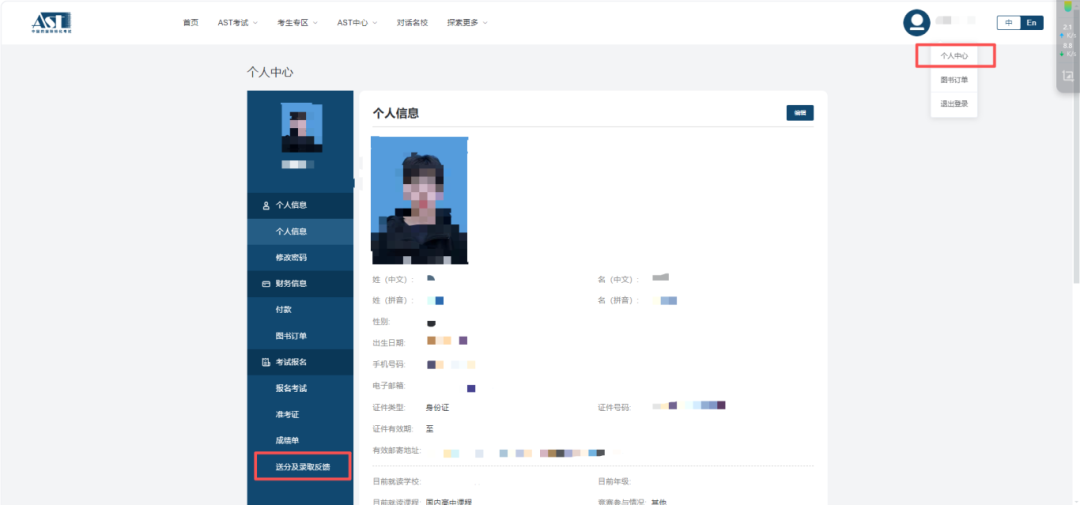Open 修改密码 in the sidebar
Image resolution: width=1080 pixels, height=505 pixels.
[300, 258]
